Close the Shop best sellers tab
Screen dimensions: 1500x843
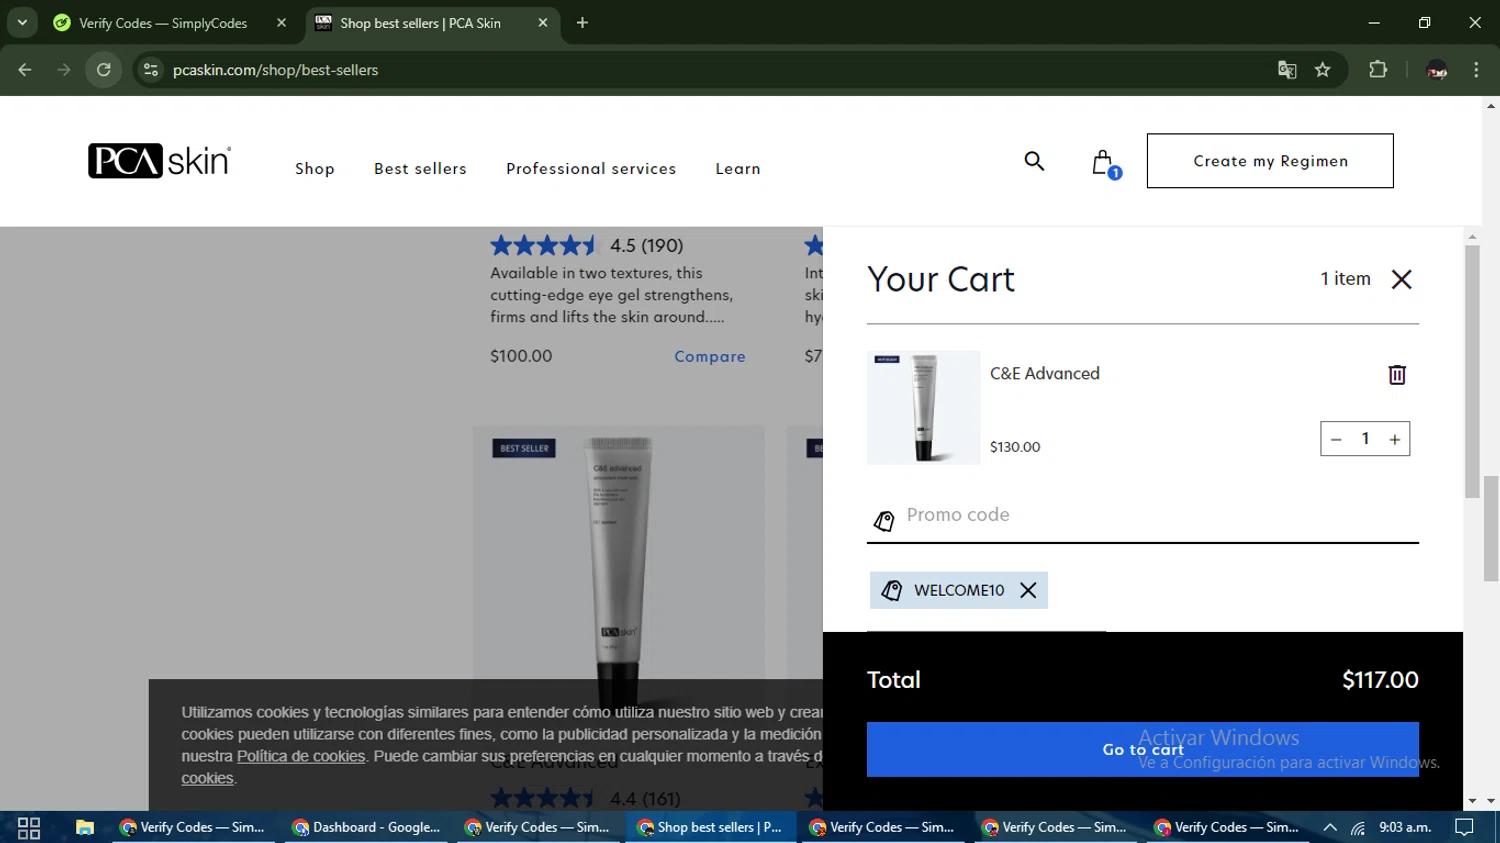tap(542, 23)
